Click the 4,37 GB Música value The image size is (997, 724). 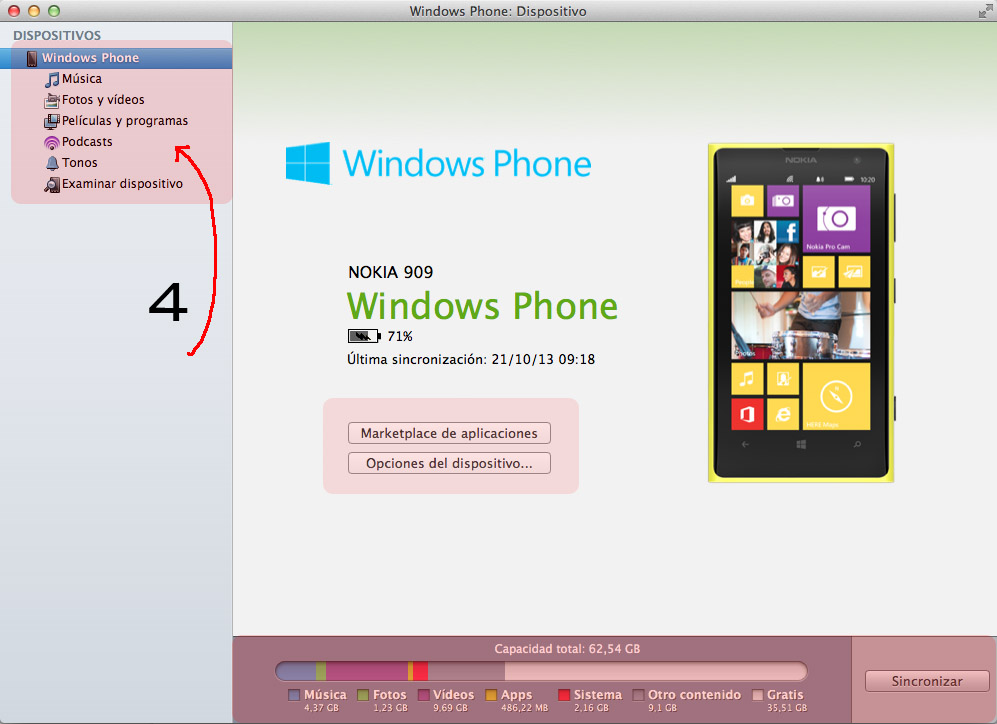pos(321,708)
